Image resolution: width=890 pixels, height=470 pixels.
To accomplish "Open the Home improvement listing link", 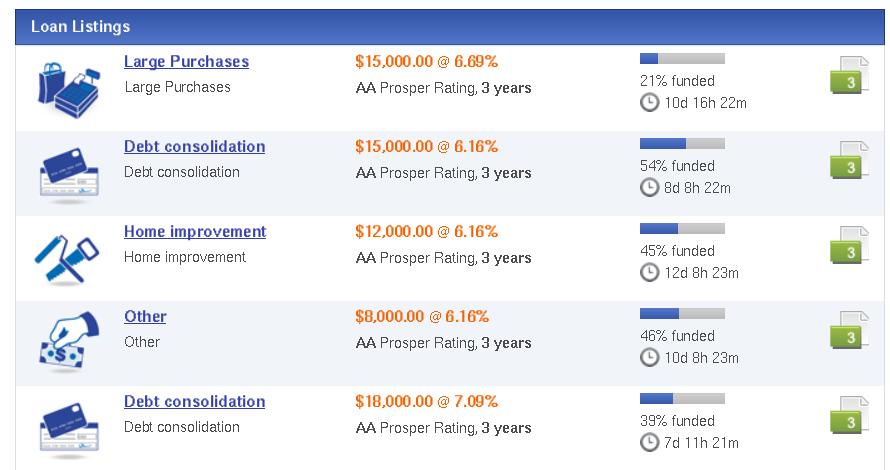I will pos(195,232).
